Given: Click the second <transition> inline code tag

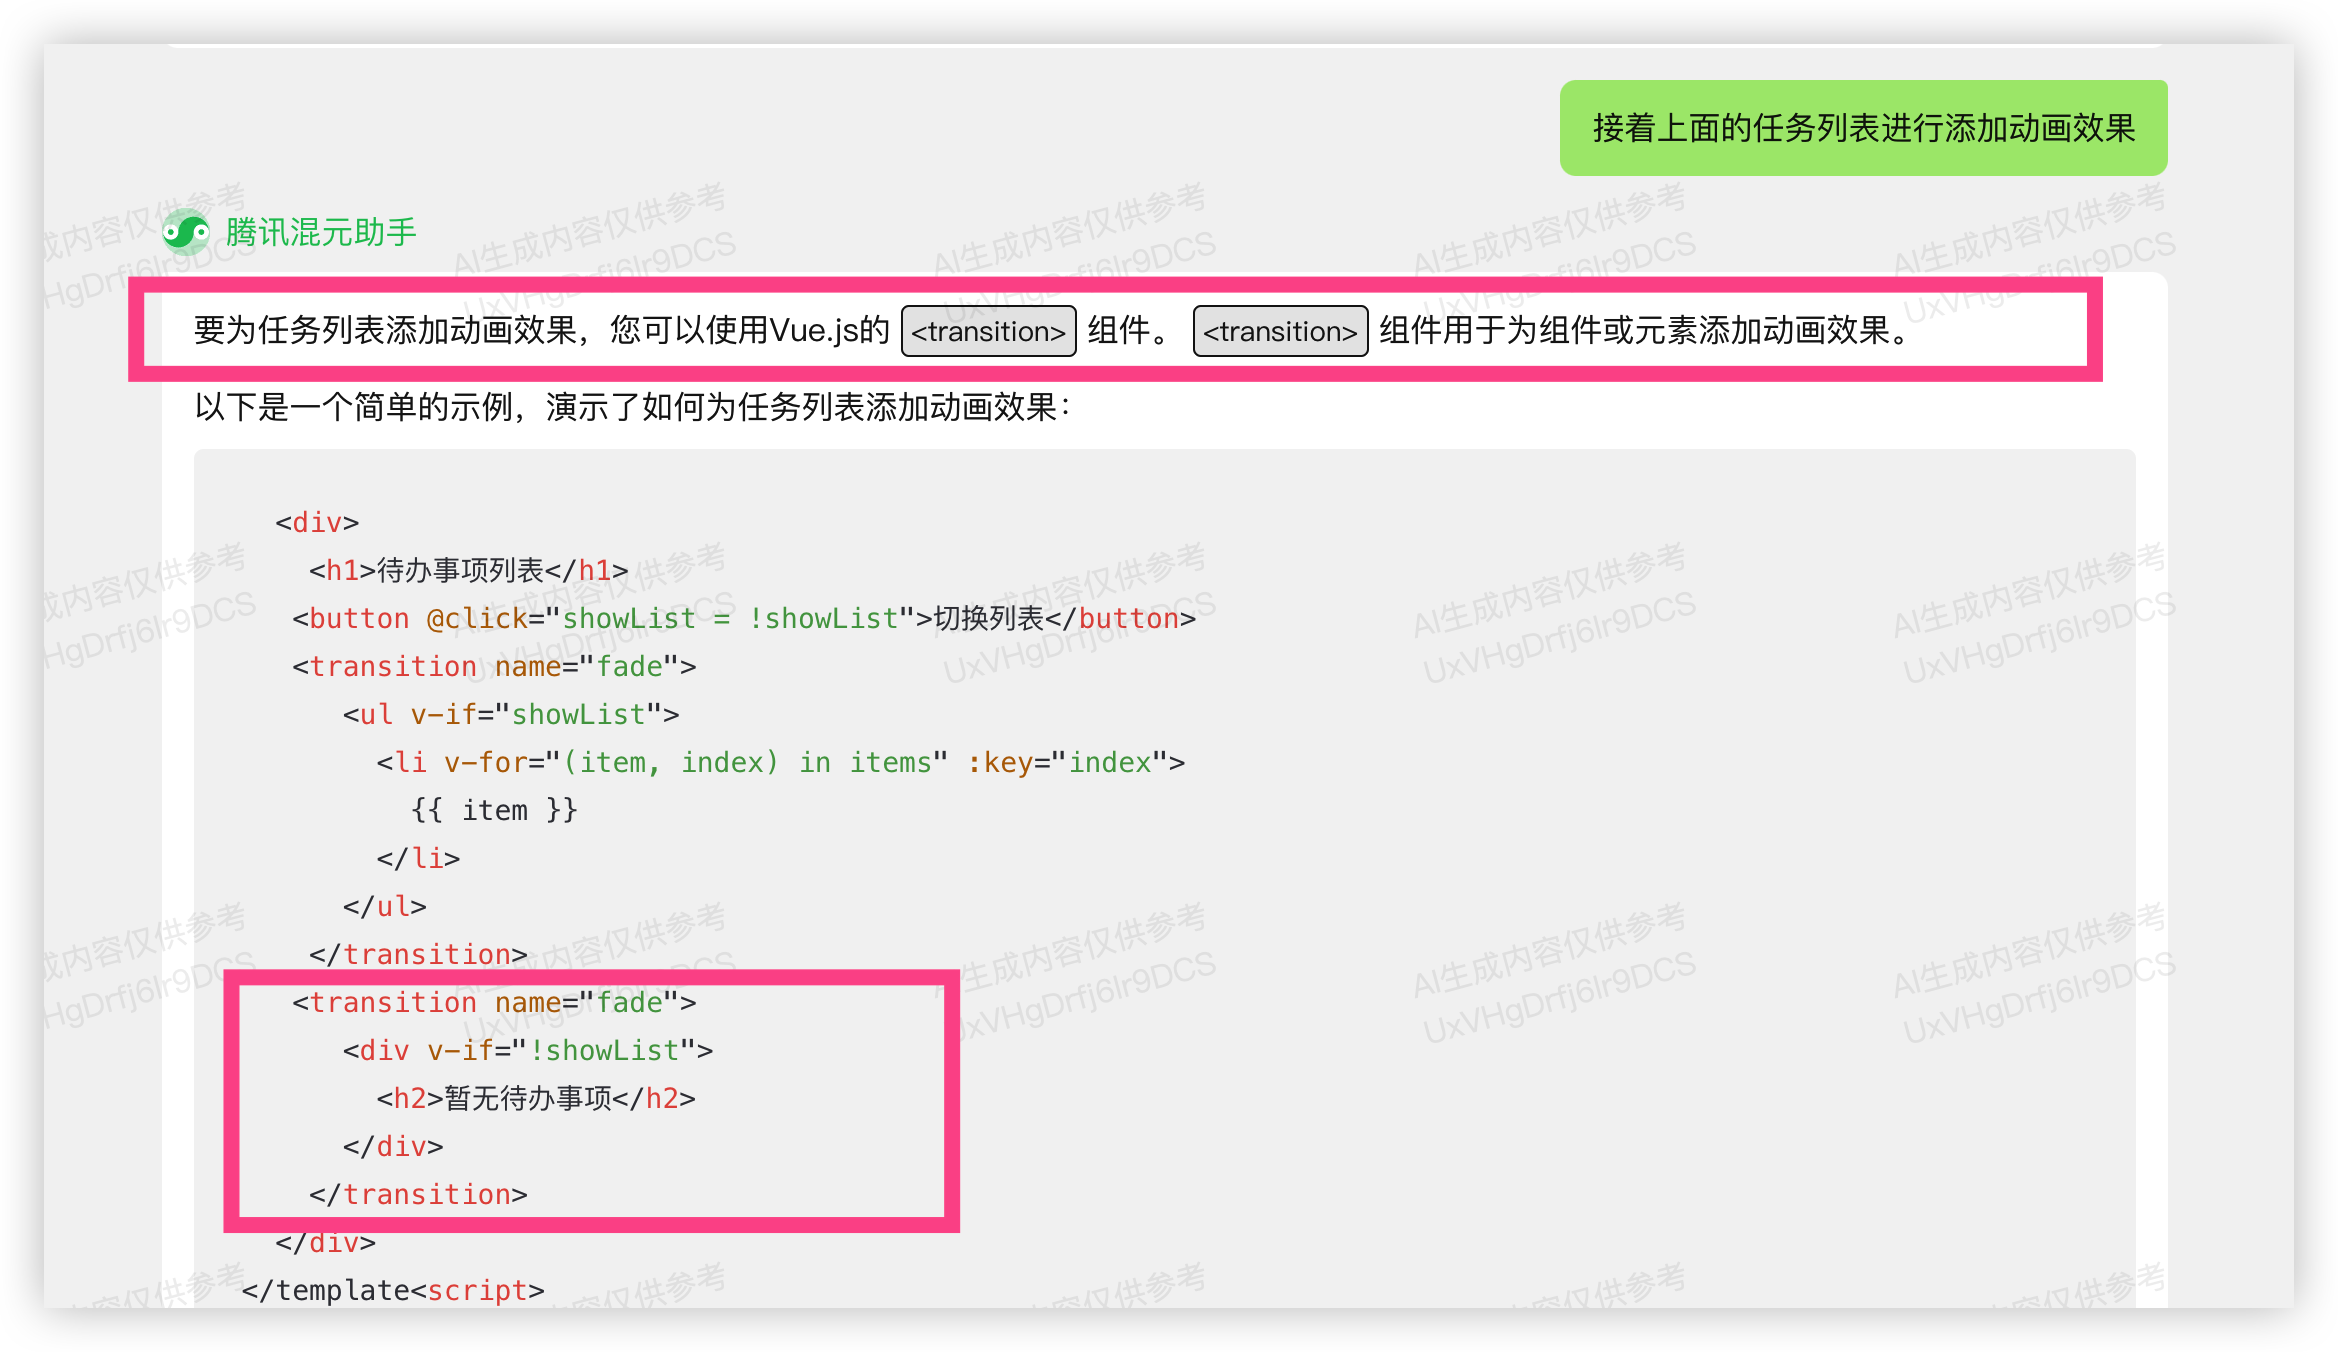Looking at the screenshot, I should pos(1280,331).
